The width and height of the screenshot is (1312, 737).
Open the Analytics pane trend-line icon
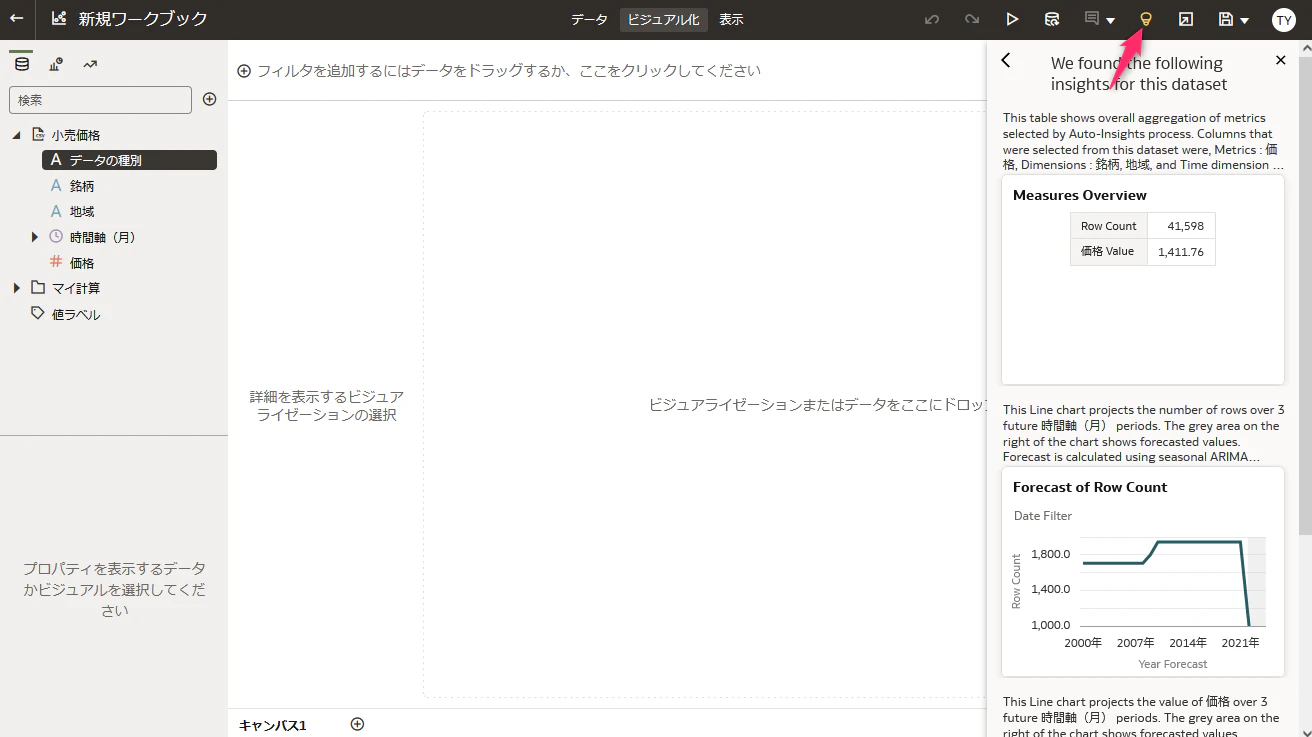(x=90, y=64)
